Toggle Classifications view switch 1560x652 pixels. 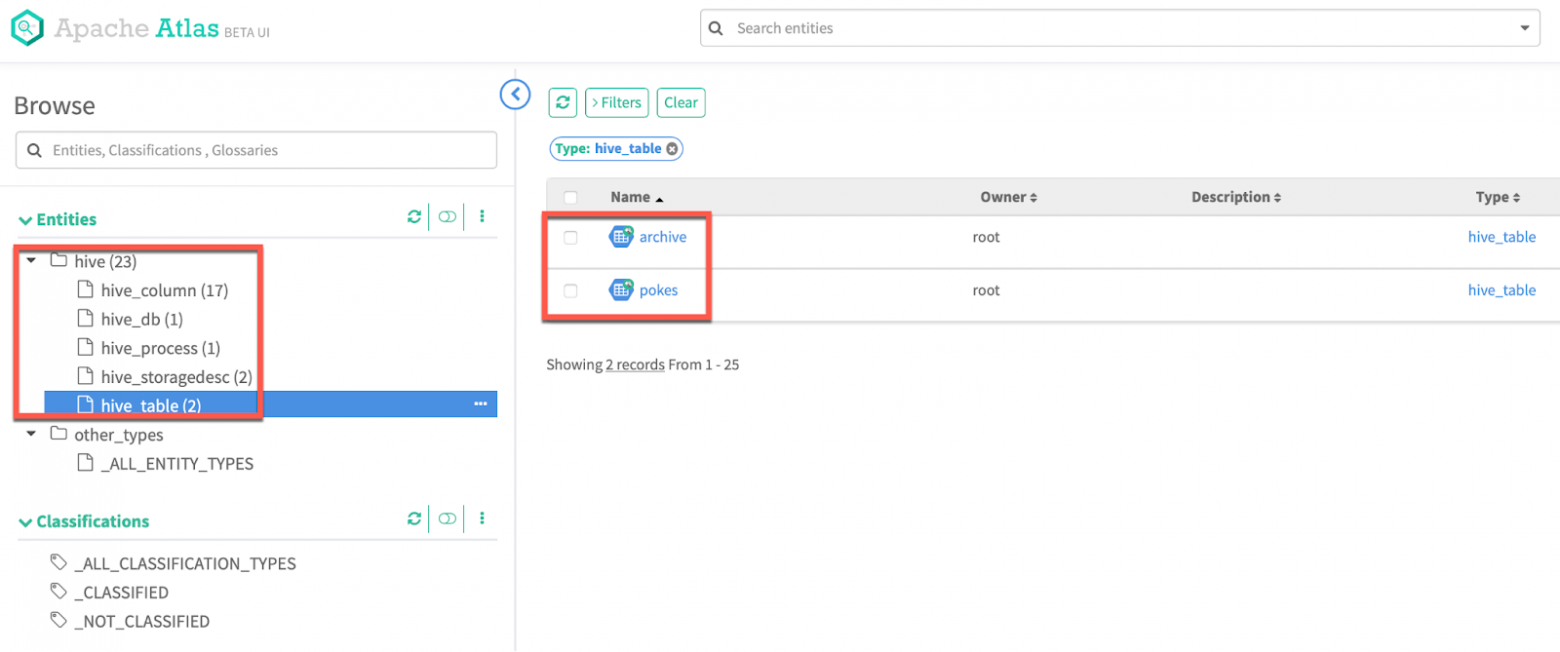pos(447,519)
